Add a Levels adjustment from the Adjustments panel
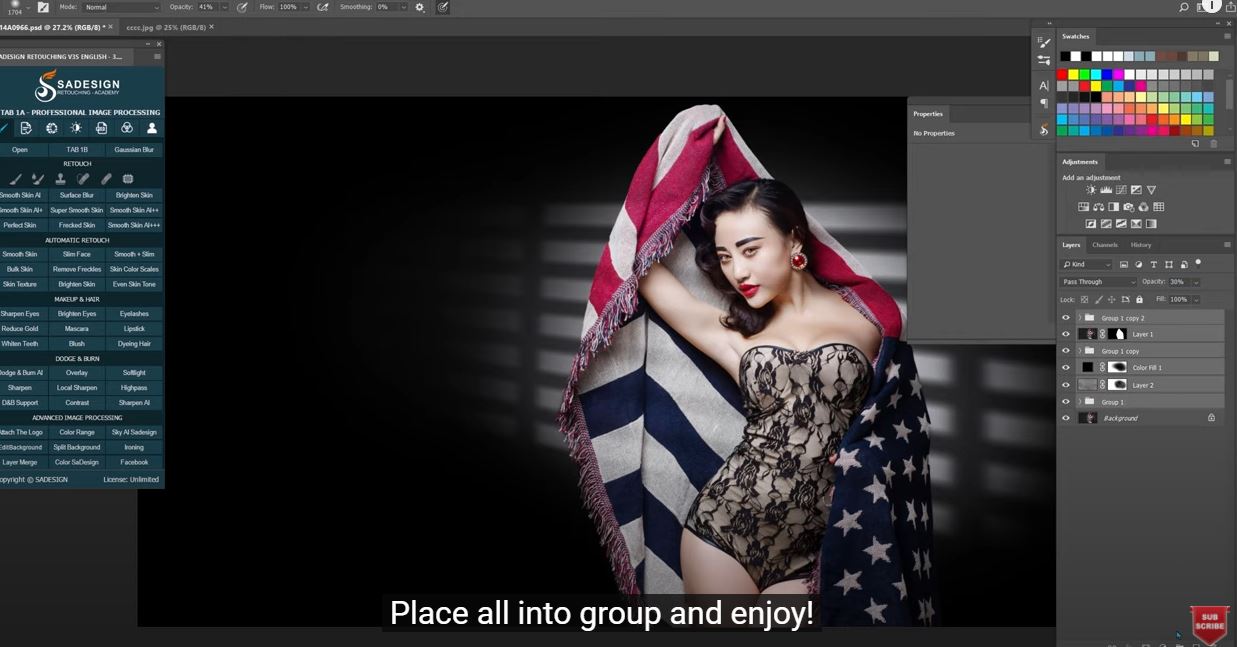 pos(1106,190)
